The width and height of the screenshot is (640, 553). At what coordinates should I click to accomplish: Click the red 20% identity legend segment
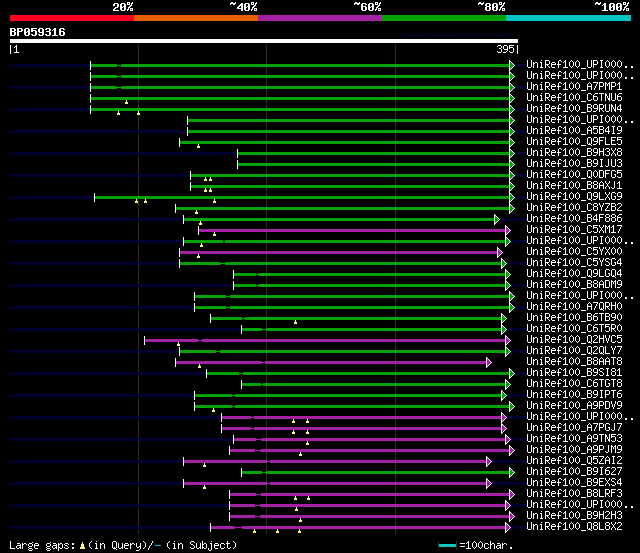(x=72, y=18)
